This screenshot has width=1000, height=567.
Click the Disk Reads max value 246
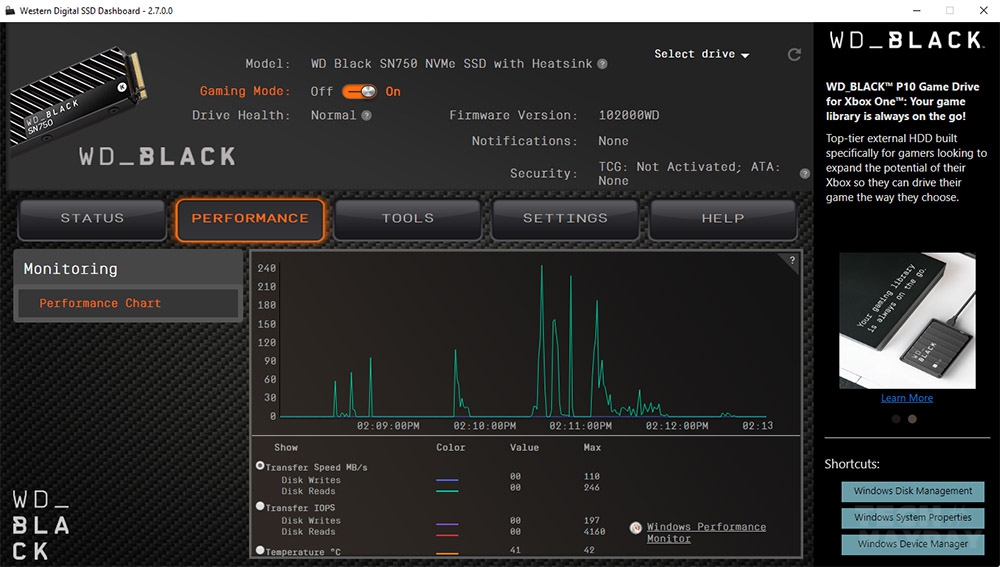[591, 488]
